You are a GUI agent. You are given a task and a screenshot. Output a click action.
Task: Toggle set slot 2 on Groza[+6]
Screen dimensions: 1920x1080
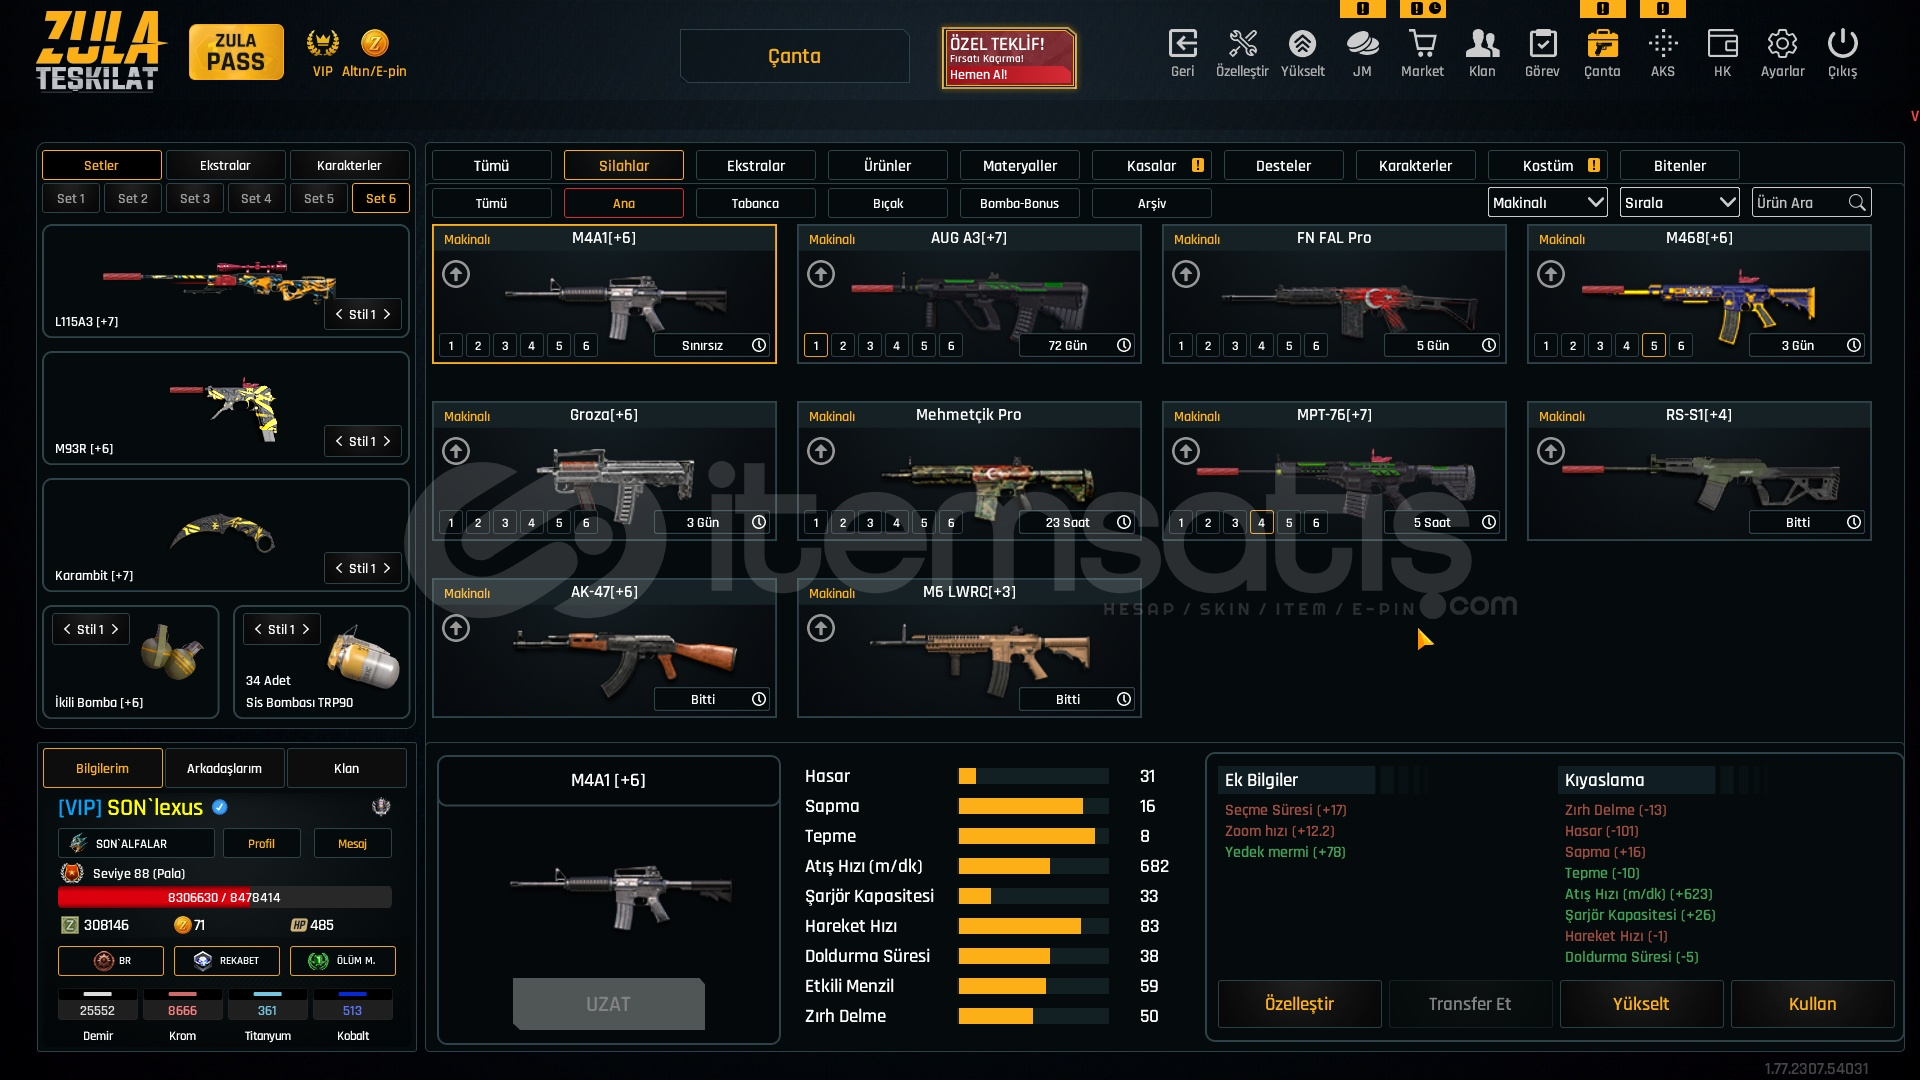point(478,522)
